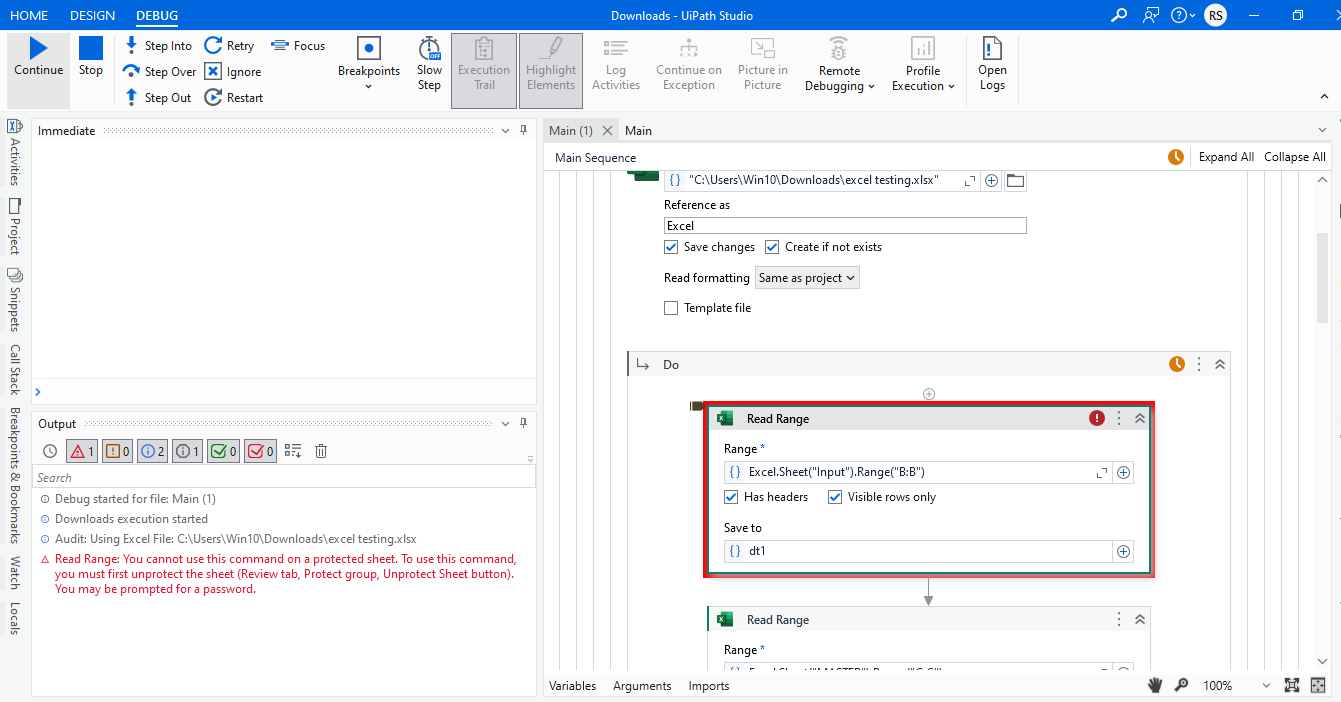The image size is (1341, 702).
Task: Check the Template file checkbox
Action: coord(671,308)
